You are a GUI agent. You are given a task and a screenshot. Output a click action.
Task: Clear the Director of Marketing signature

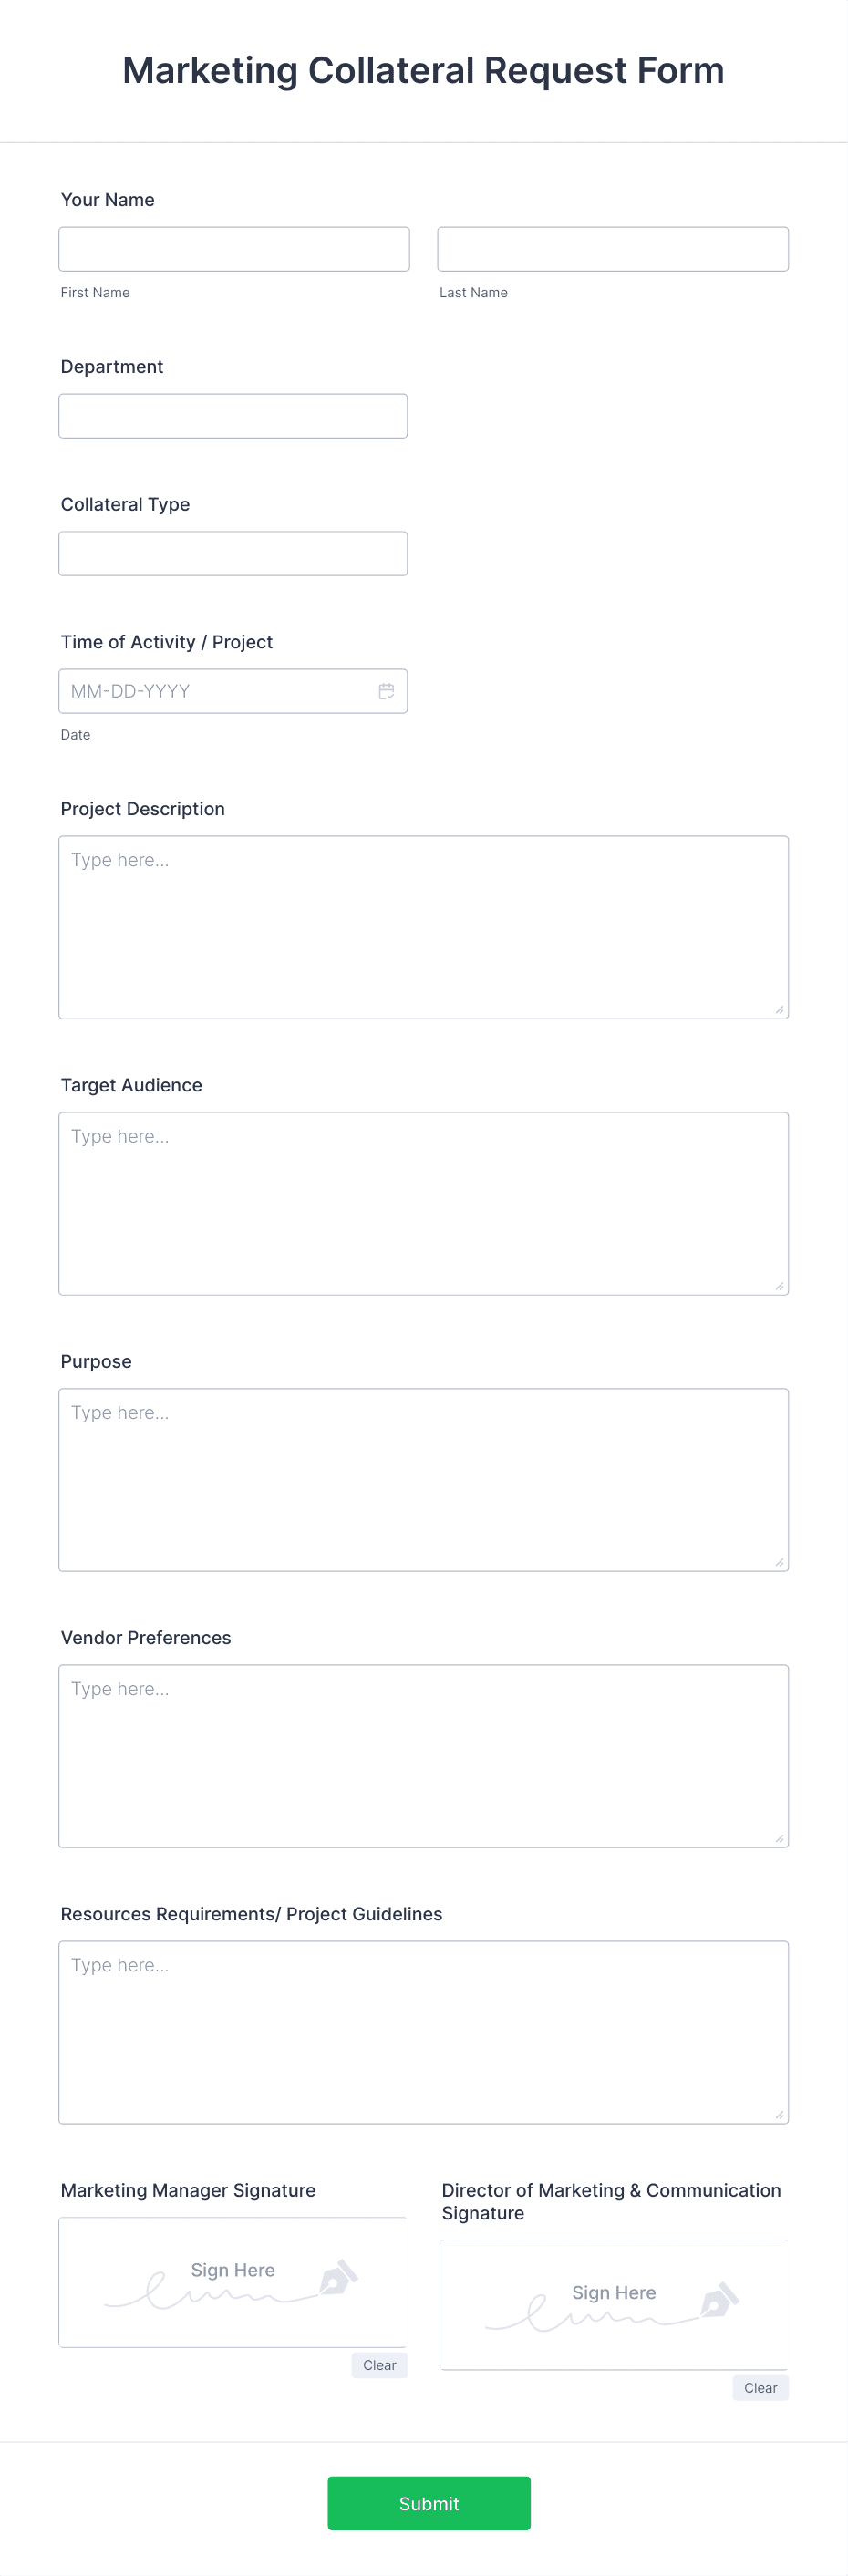click(760, 2388)
